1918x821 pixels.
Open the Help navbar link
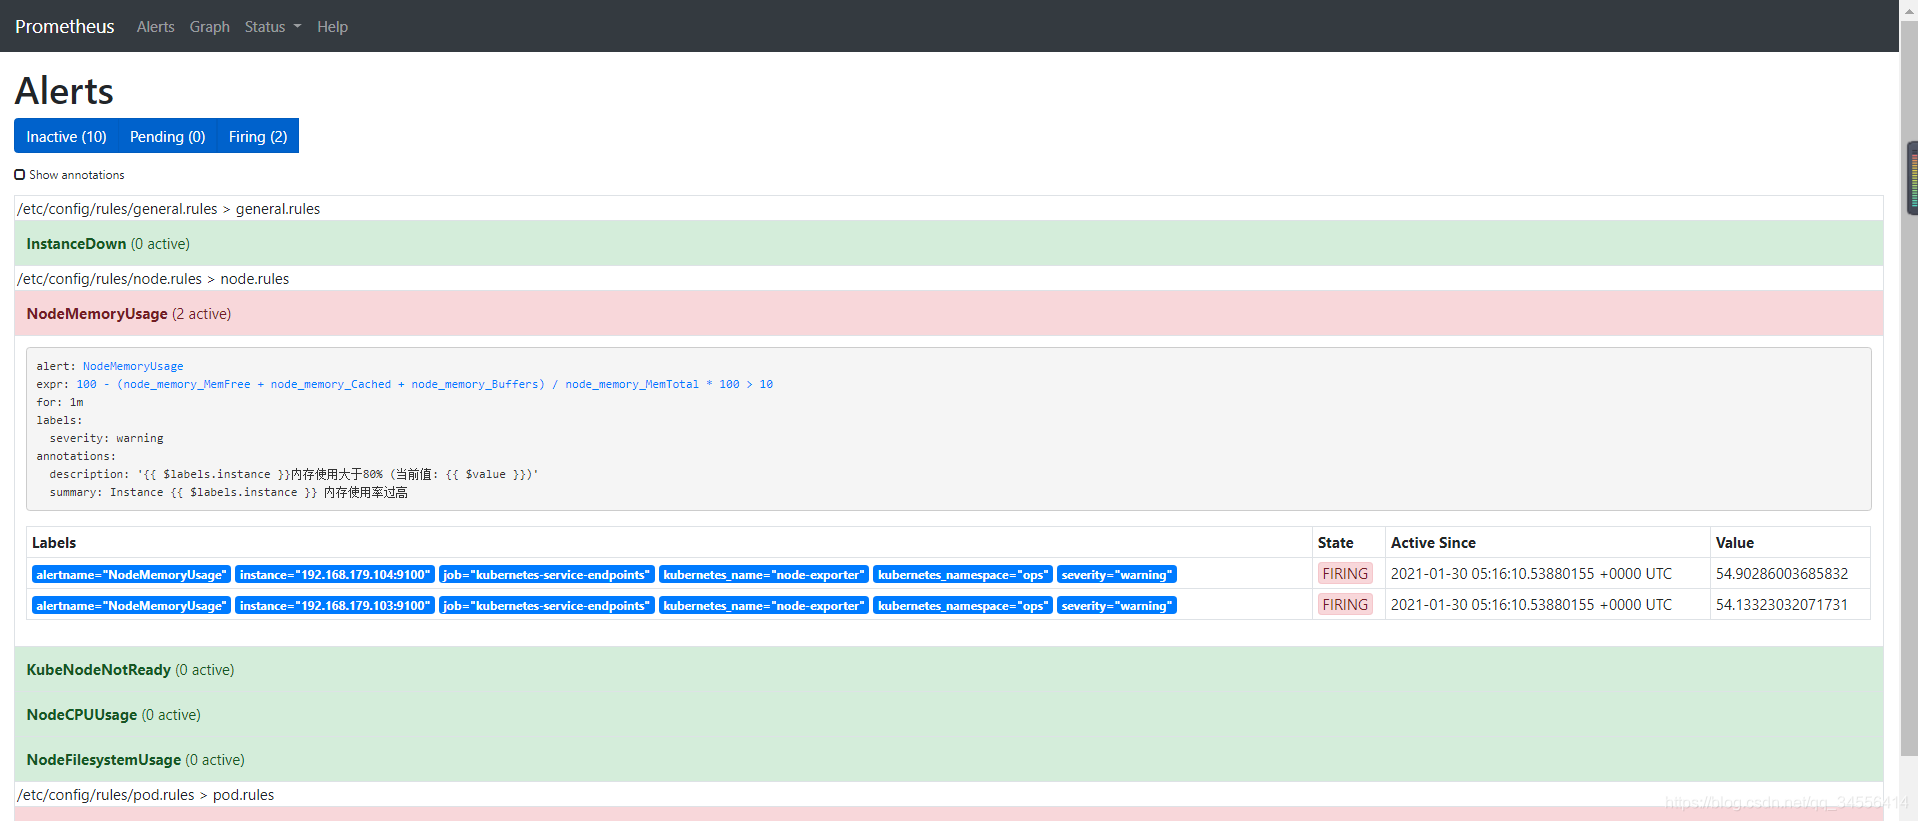click(x=332, y=27)
